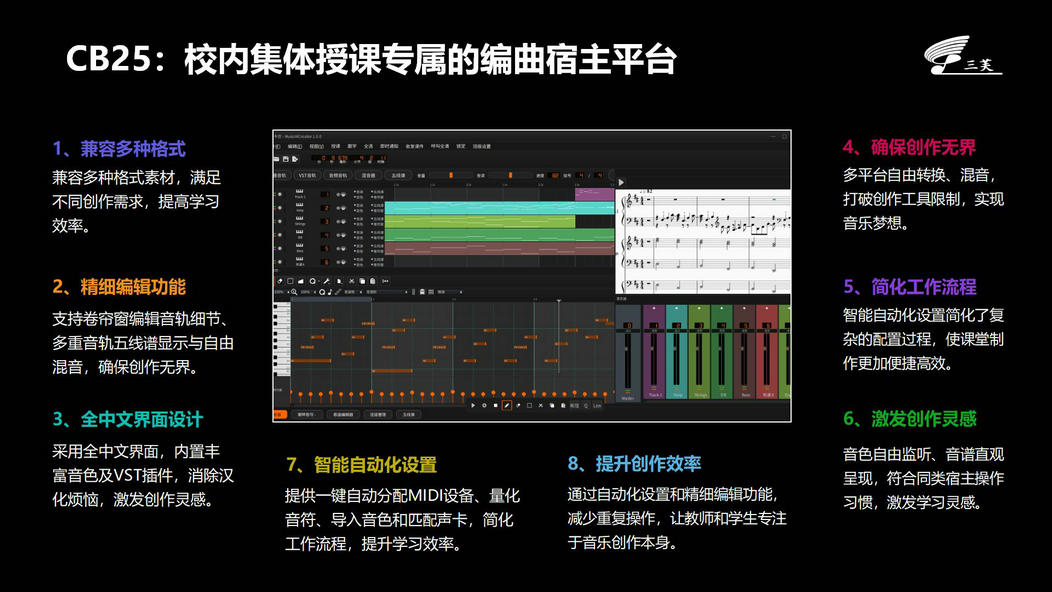Toggle the dot atop red mixer strip
The width and height of the screenshot is (1052, 592).
tap(766, 308)
